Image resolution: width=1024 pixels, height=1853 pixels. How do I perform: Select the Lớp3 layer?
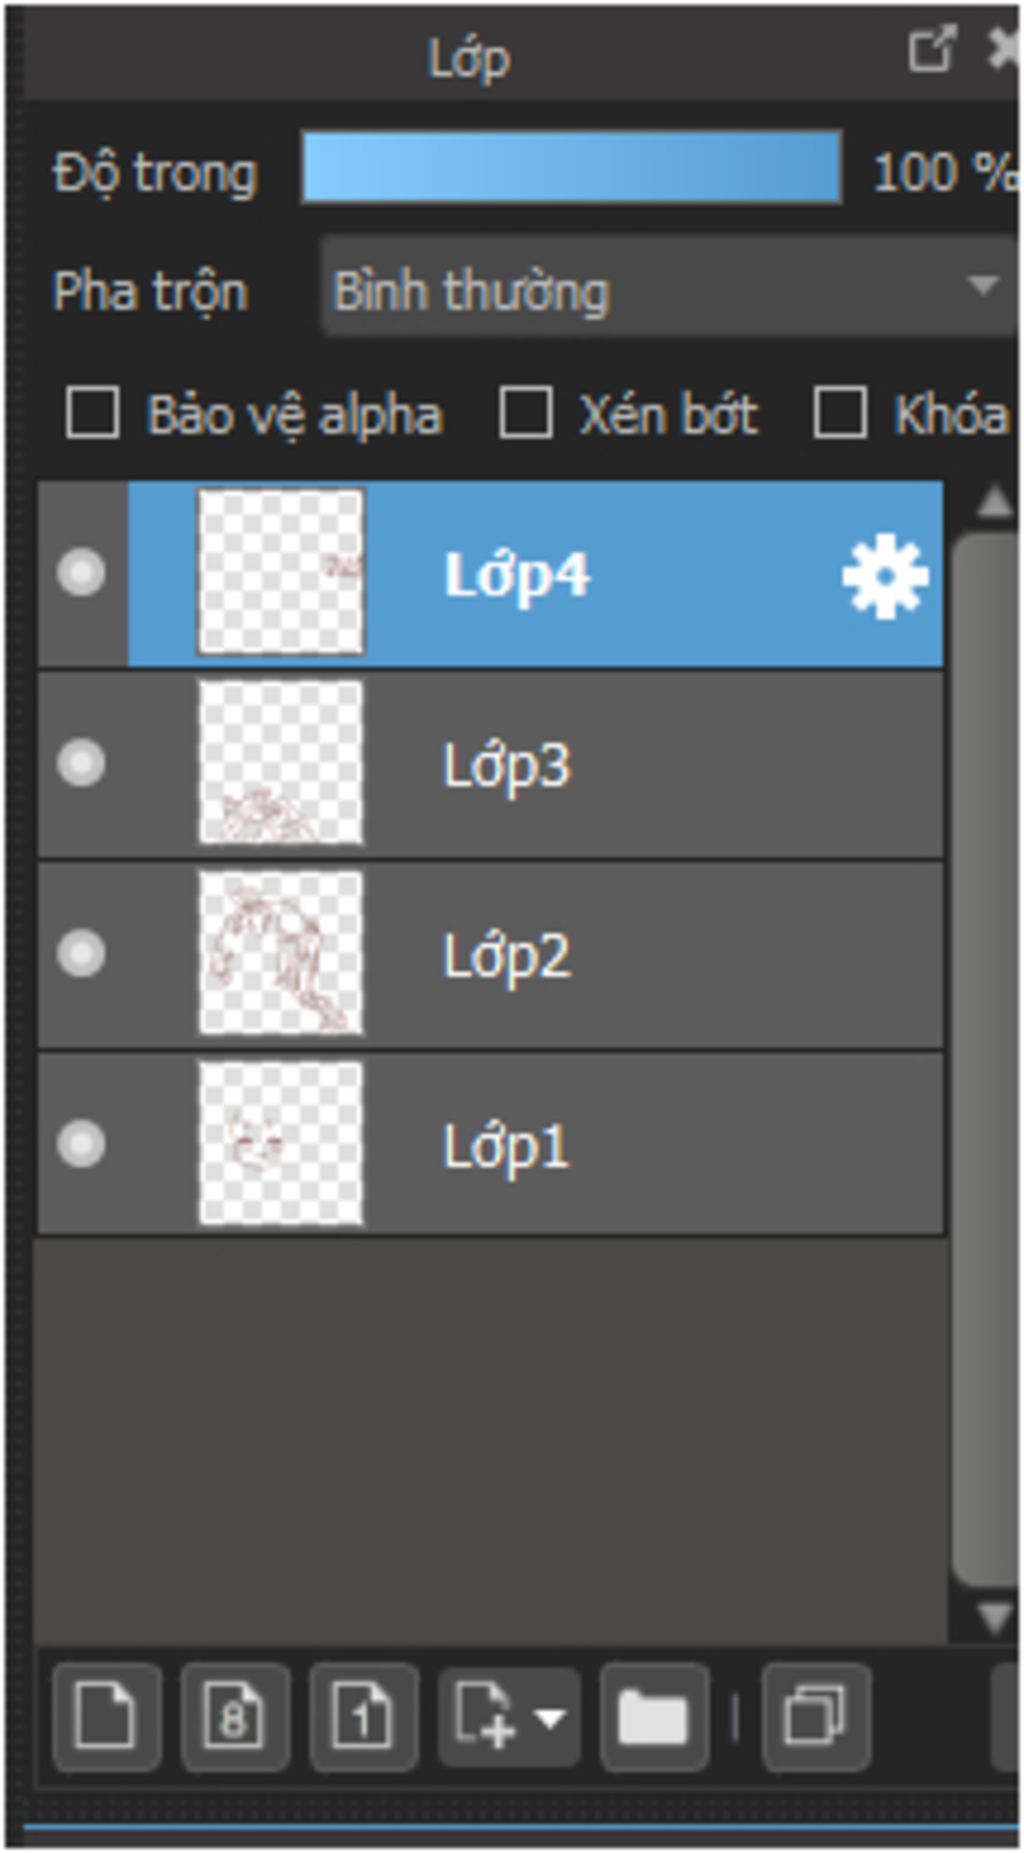point(490,763)
